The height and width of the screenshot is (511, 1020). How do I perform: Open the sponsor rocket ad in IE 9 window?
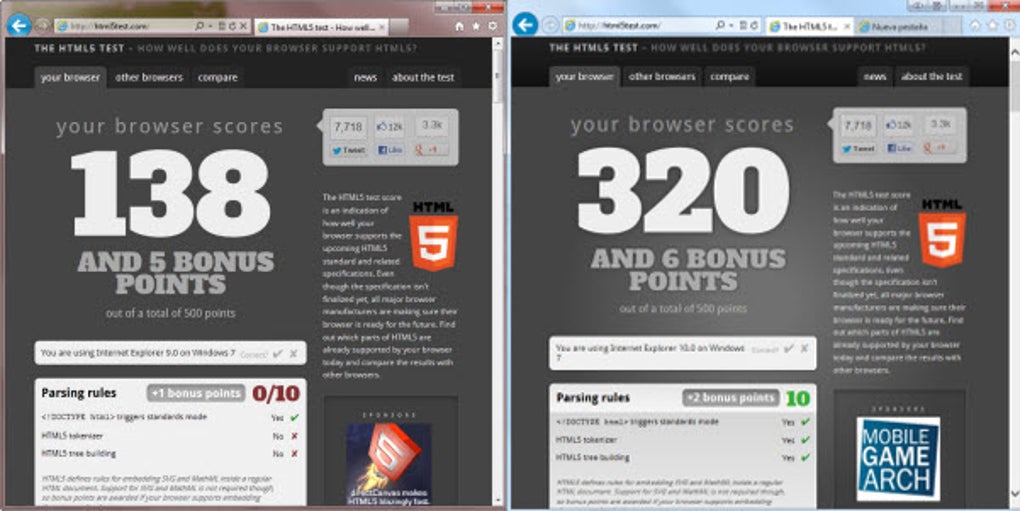coord(389,464)
